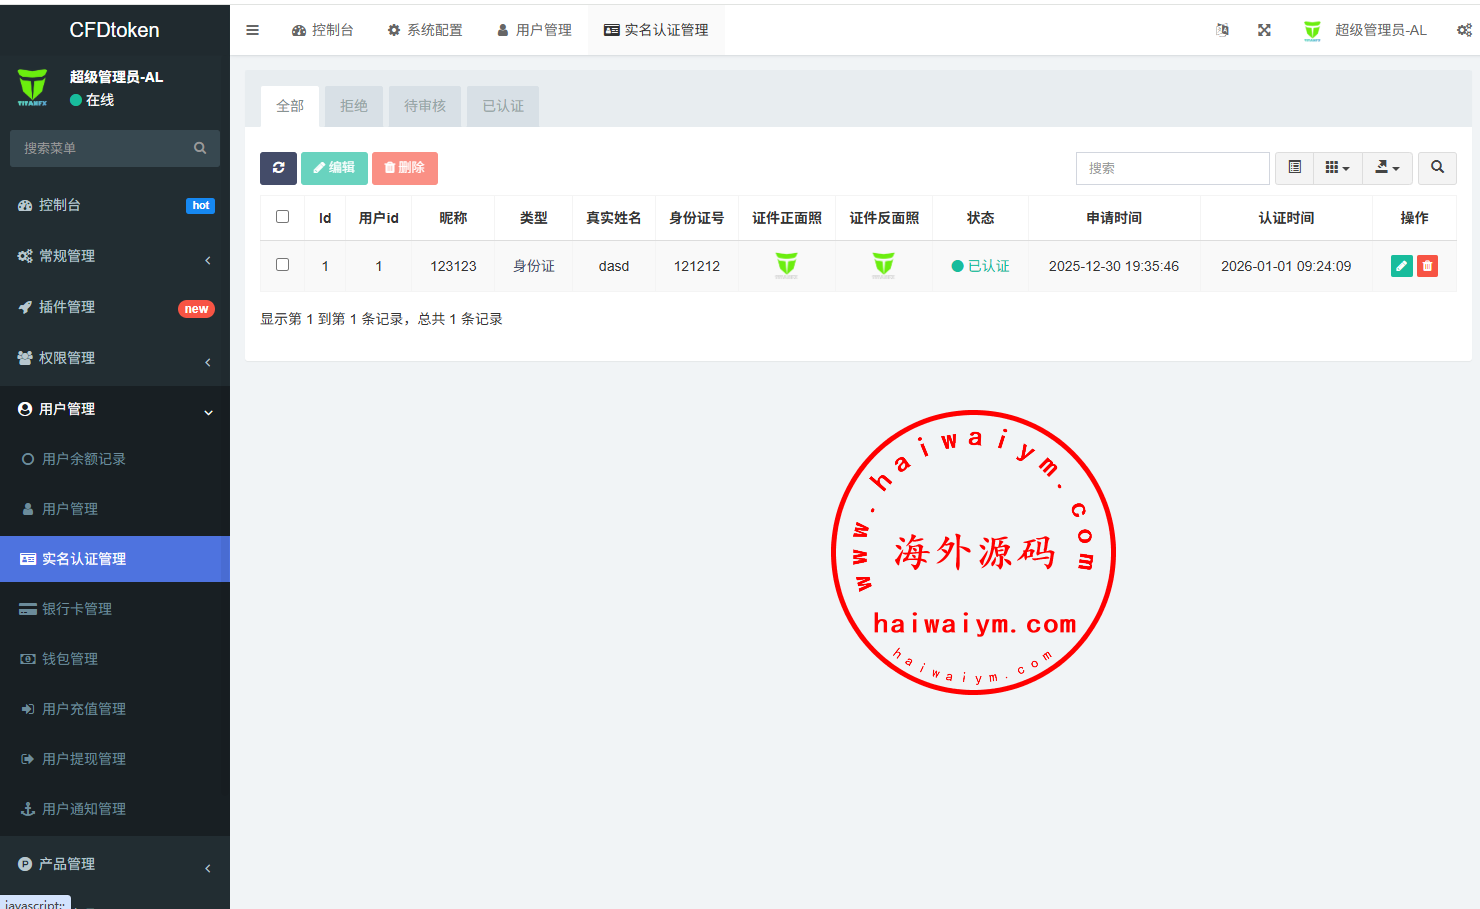The image size is (1480, 909).
Task: Click the table 搜索 input field
Action: pos(1172,168)
